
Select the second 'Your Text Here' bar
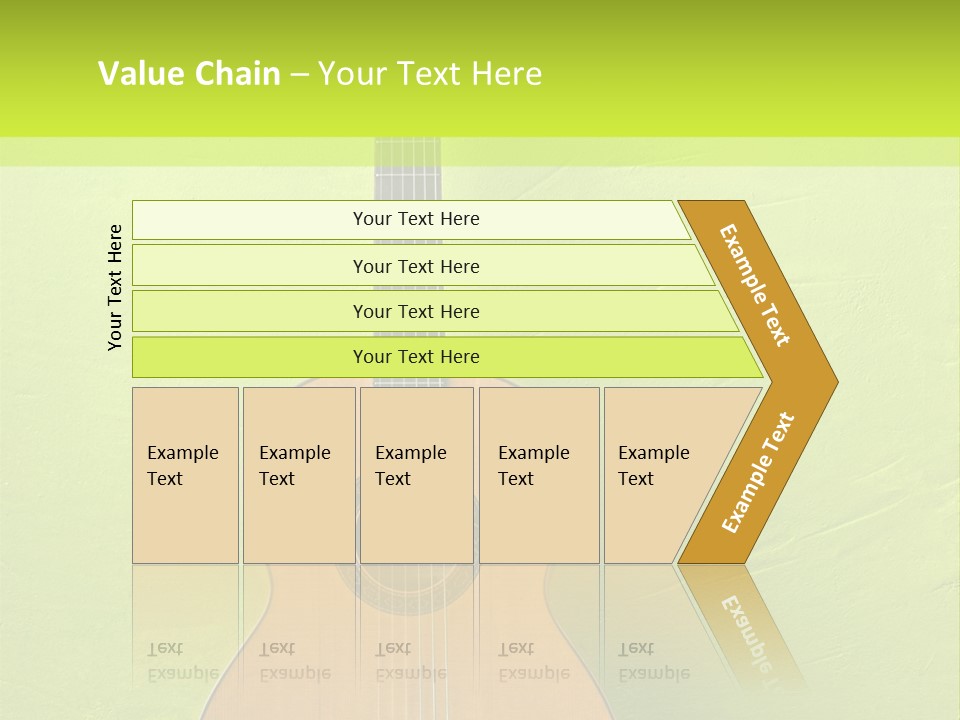[x=422, y=265]
